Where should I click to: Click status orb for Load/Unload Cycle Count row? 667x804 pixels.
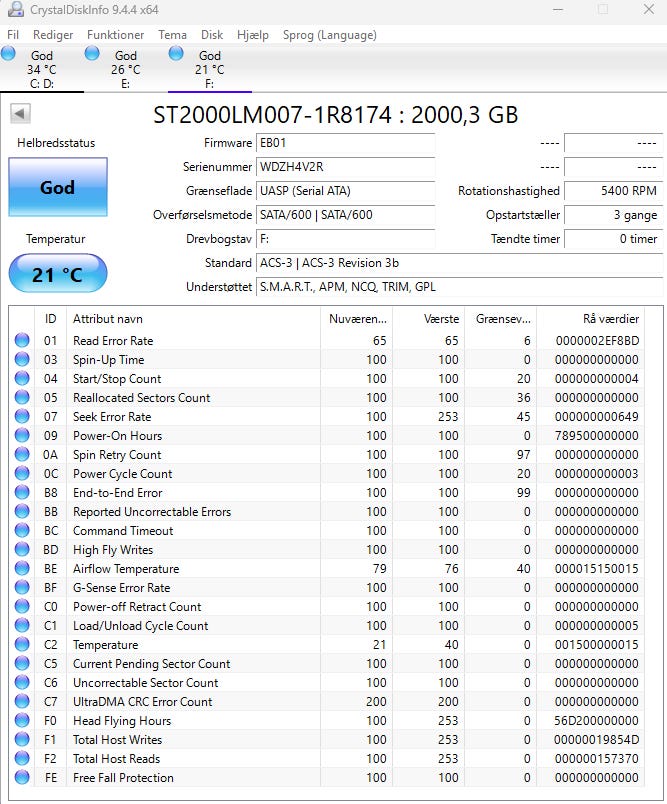point(22,625)
